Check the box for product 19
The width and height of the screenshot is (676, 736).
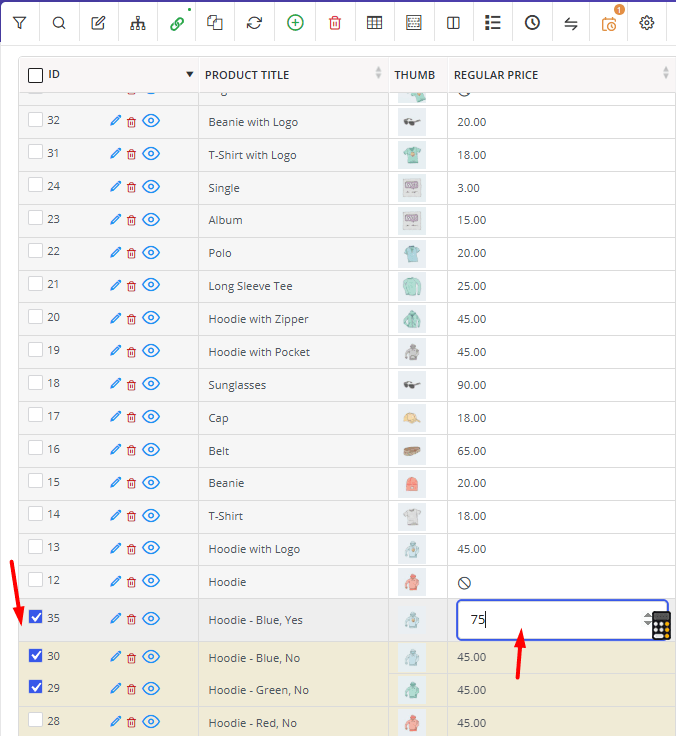coord(35,349)
